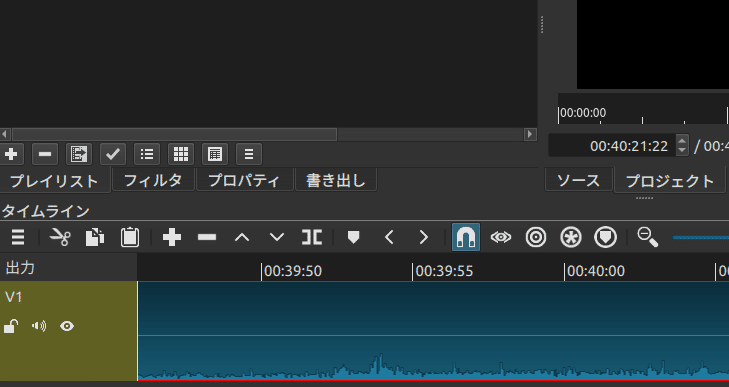Viewport: 729px width, 387px height.
Task: Open the playlist hamburger menu
Action: (x=249, y=154)
